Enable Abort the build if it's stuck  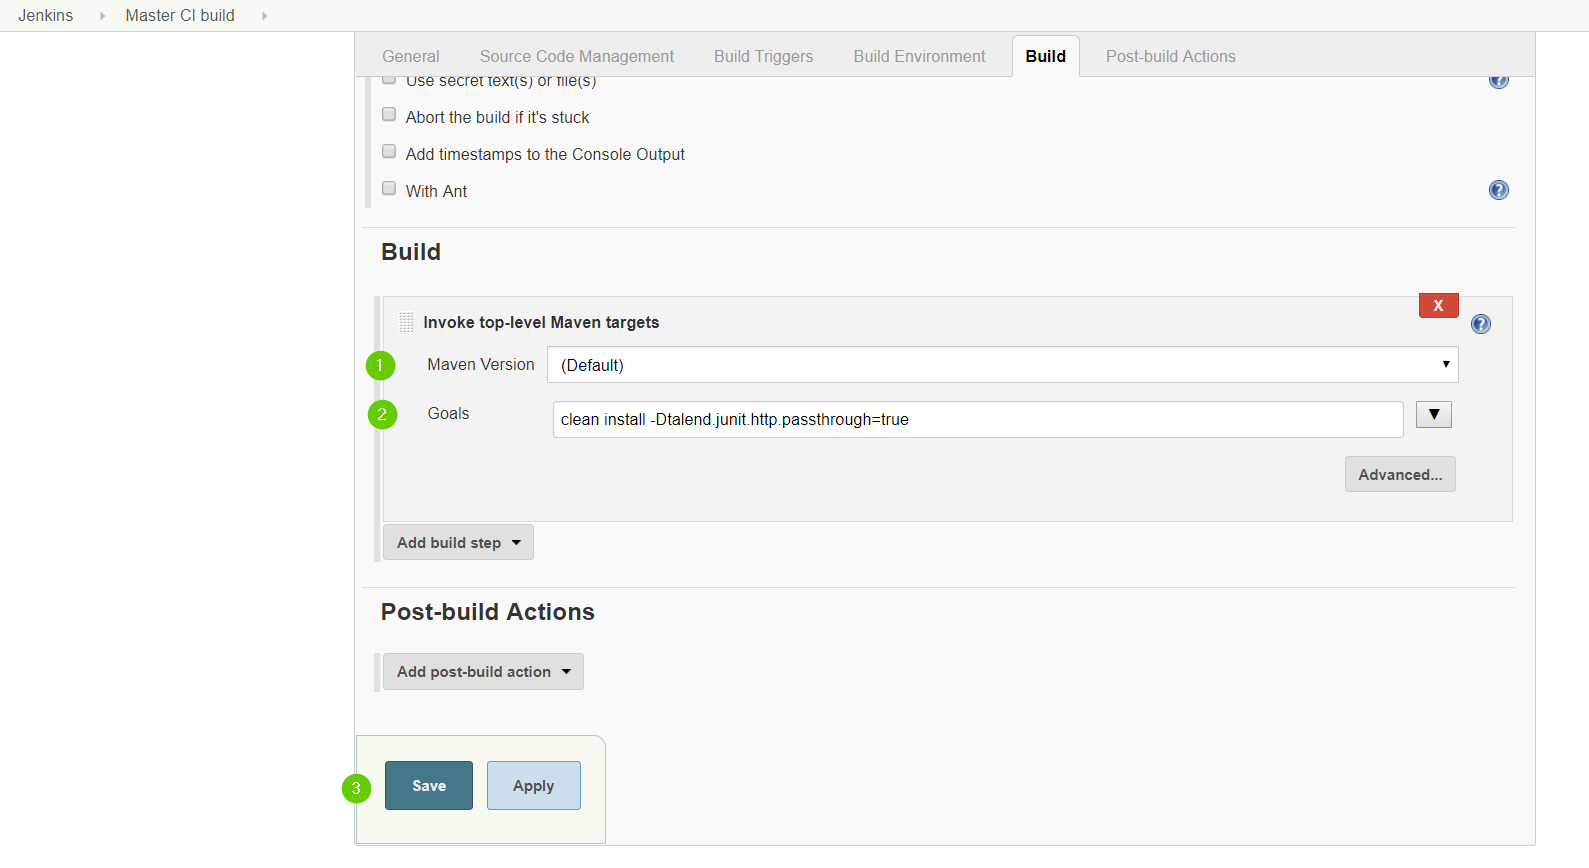(389, 115)
